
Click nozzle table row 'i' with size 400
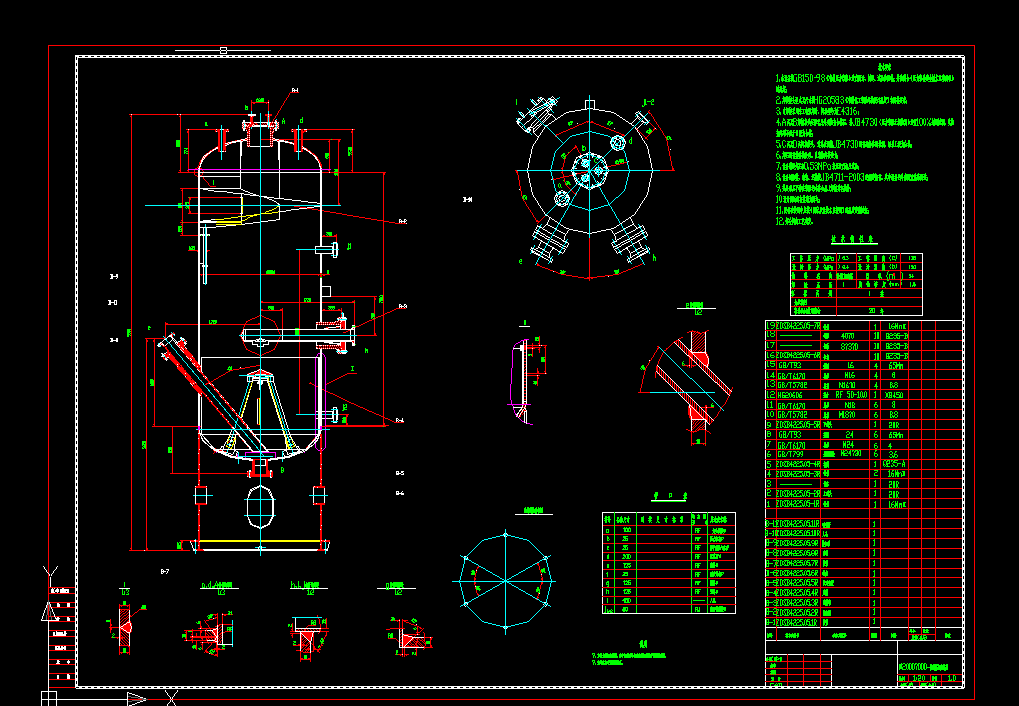click(x=669, y=601)
